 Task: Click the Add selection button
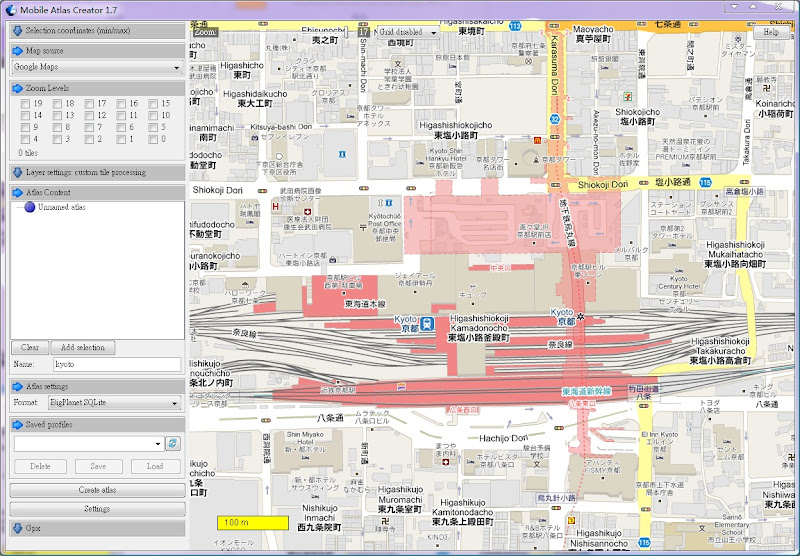(x=83, y=347)
